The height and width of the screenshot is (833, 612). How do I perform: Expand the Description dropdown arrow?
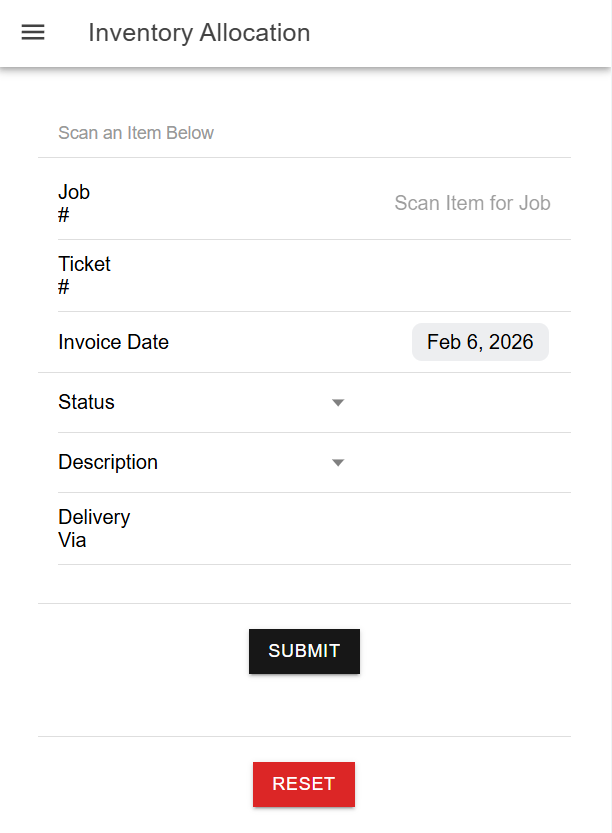[x=338, y=462]
